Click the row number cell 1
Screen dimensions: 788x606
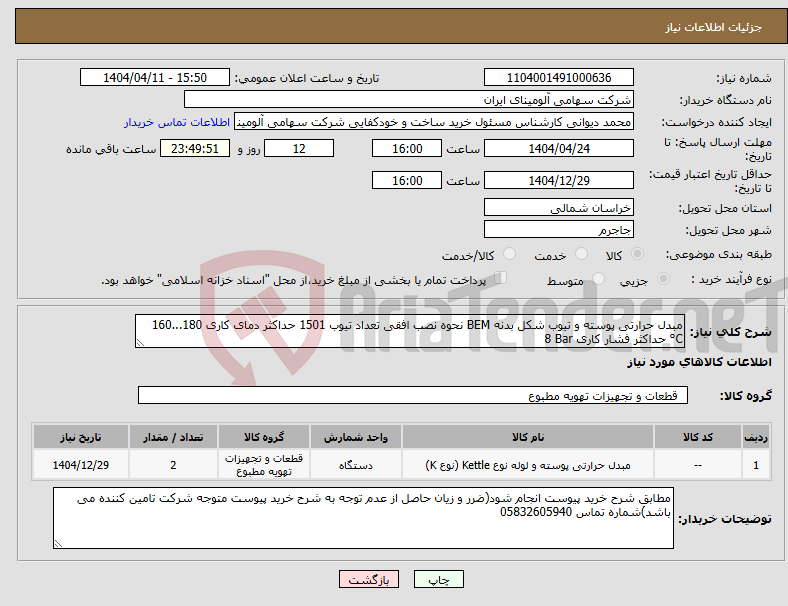click(756, 465)
